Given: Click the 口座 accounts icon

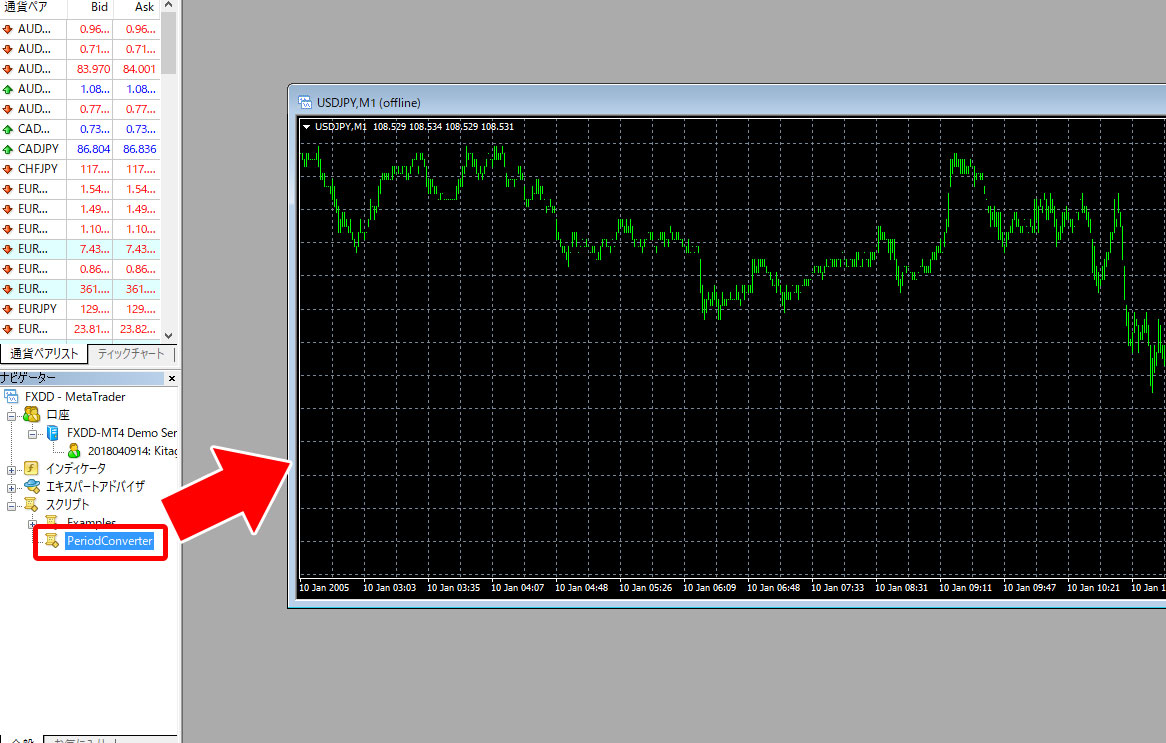Looking at the screenshot, I should (x=31, y=415).
